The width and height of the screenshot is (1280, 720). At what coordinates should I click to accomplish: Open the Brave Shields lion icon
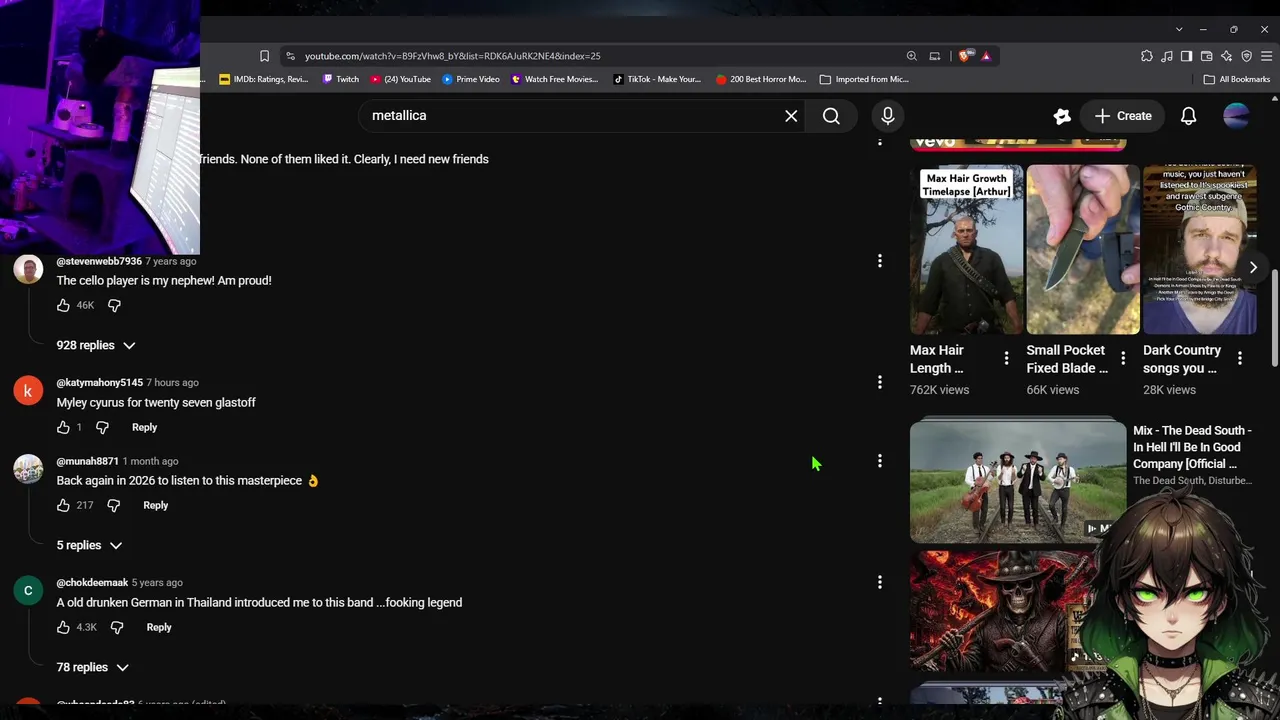964,56
